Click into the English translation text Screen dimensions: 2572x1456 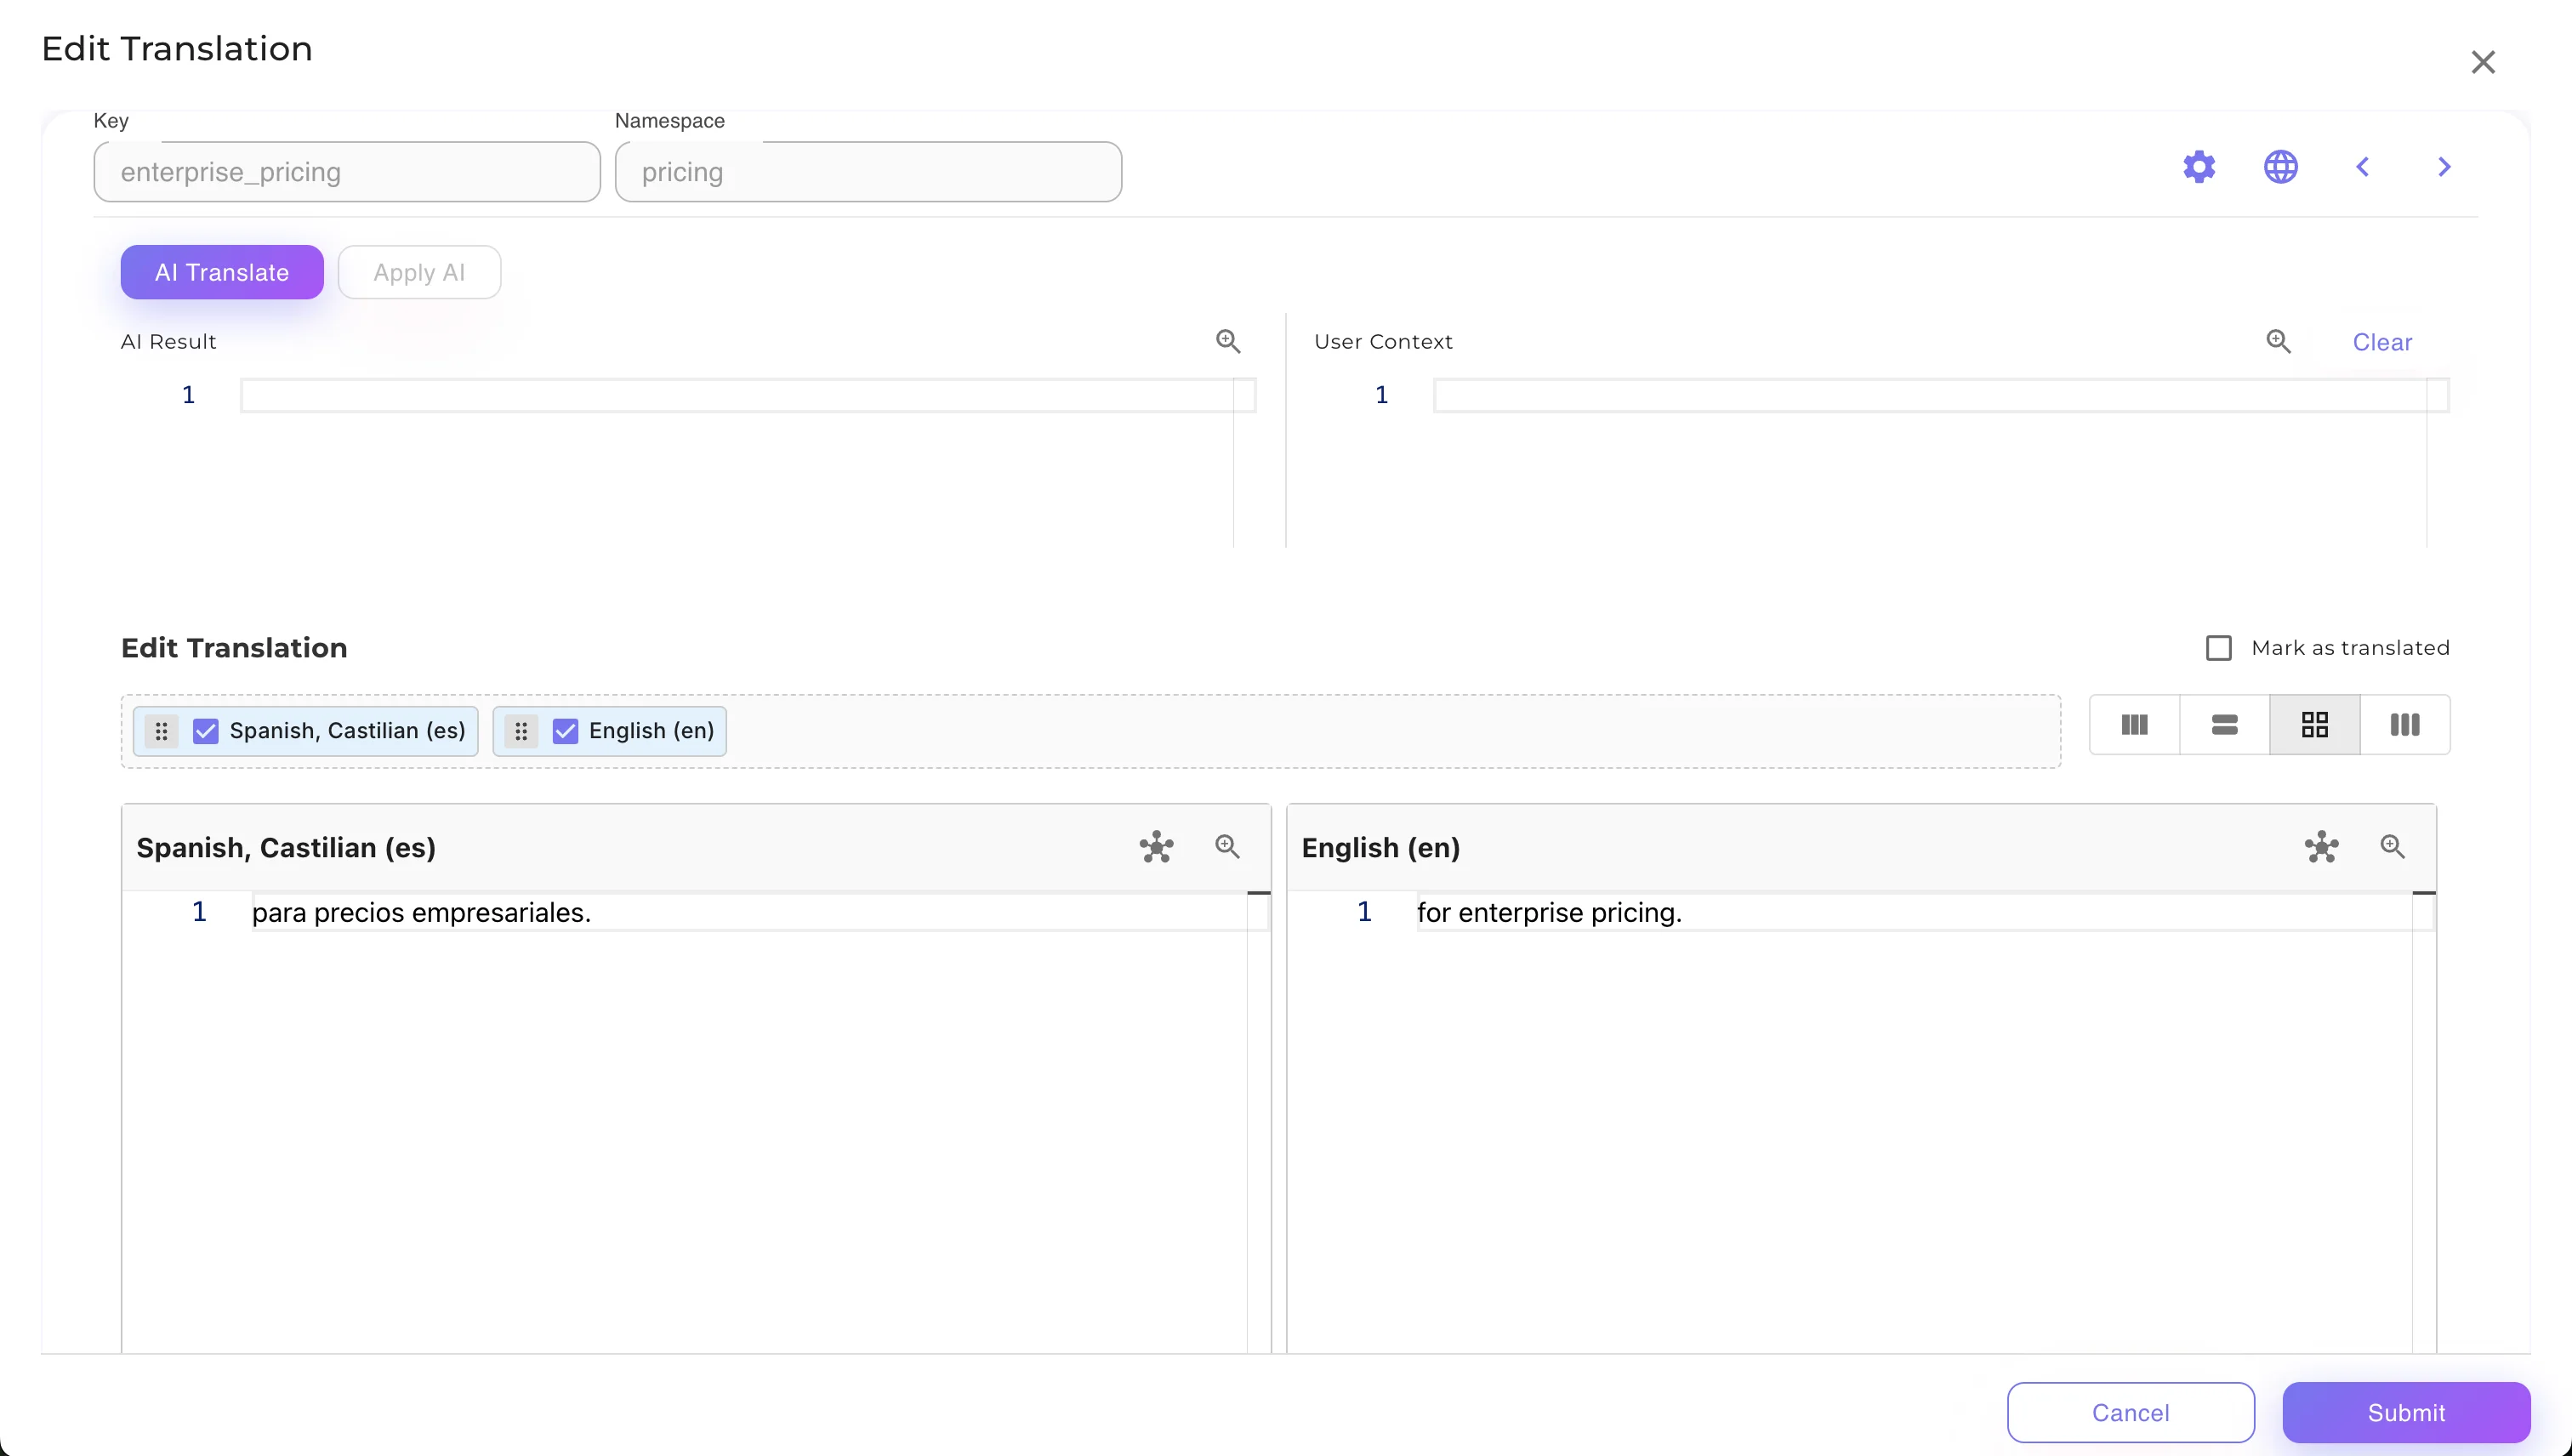point(1548,912)
